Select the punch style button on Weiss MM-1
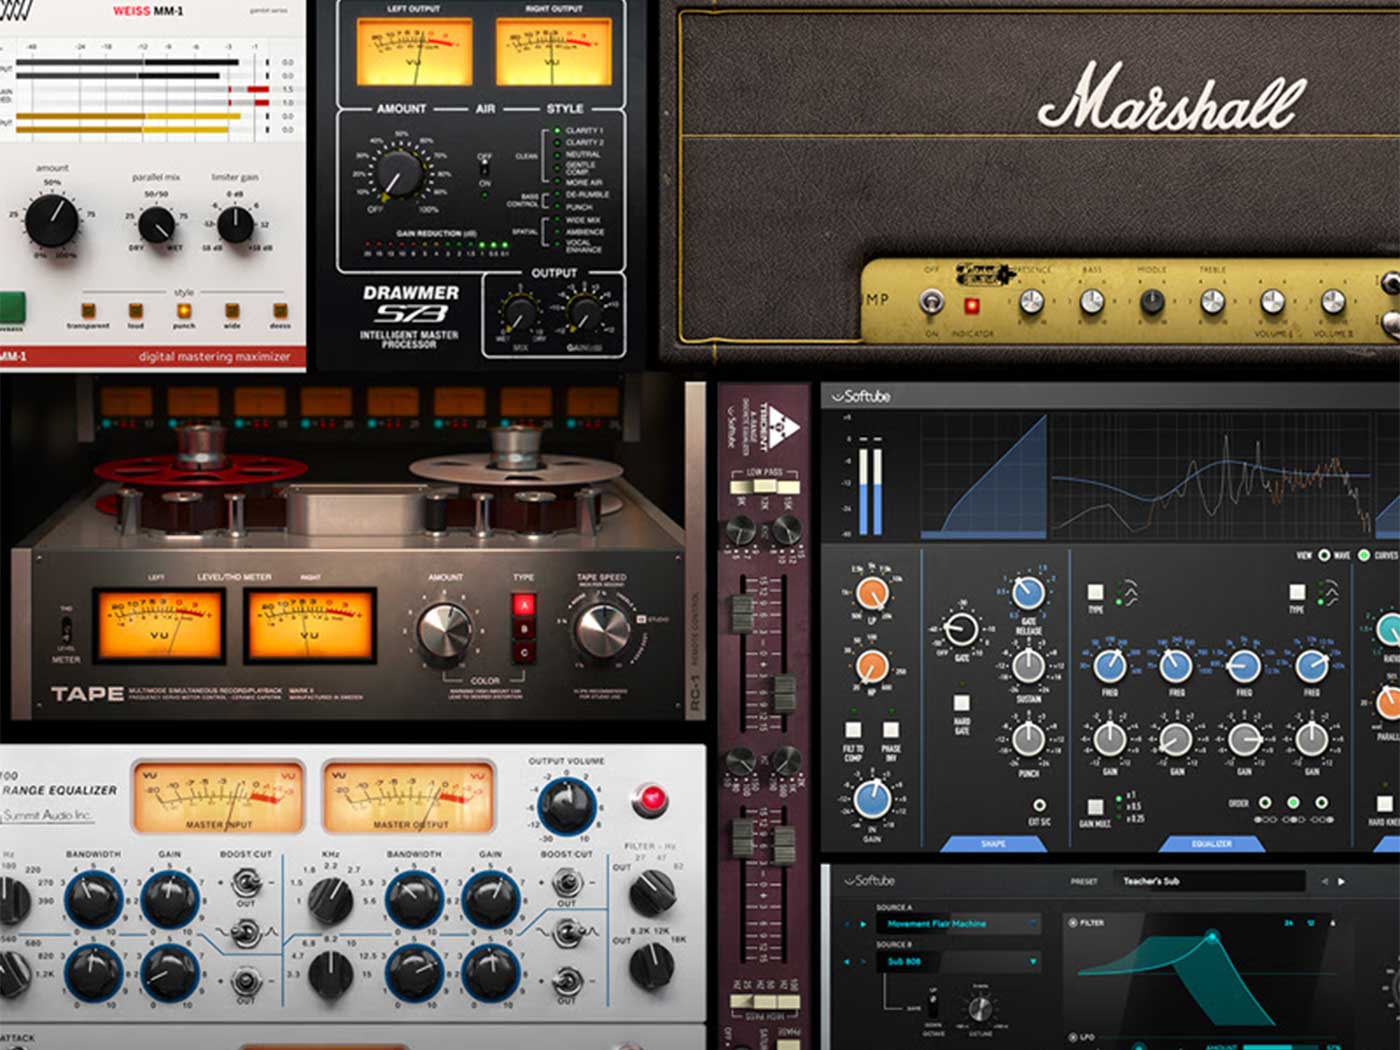 click(184, 311)
